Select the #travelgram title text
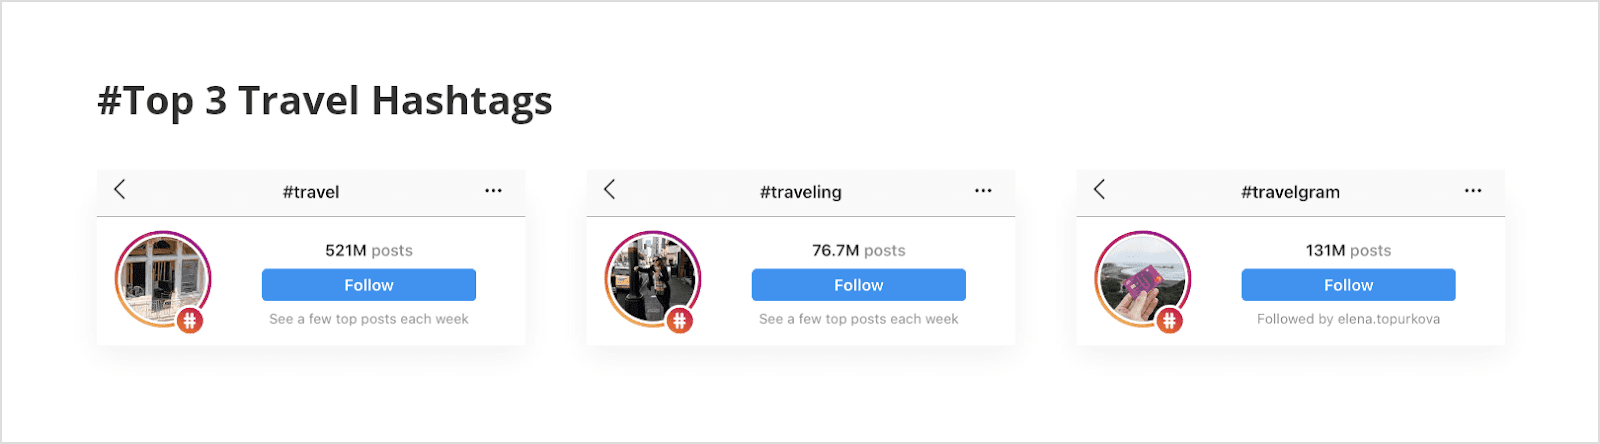 pos(1290,192)
